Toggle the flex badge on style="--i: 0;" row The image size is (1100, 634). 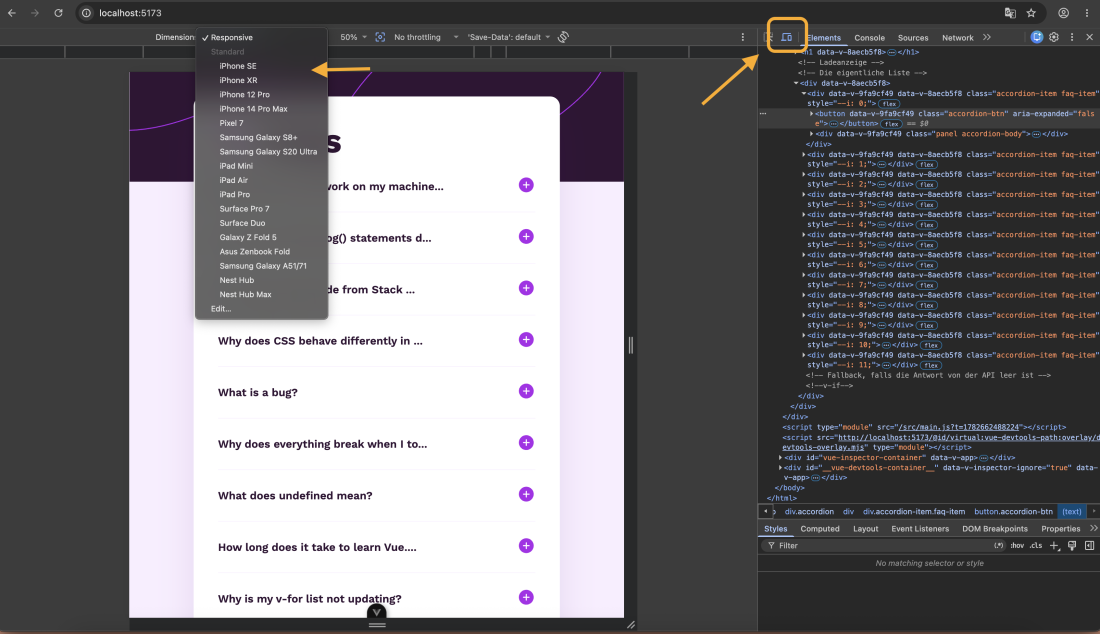[x=889, y=104]
